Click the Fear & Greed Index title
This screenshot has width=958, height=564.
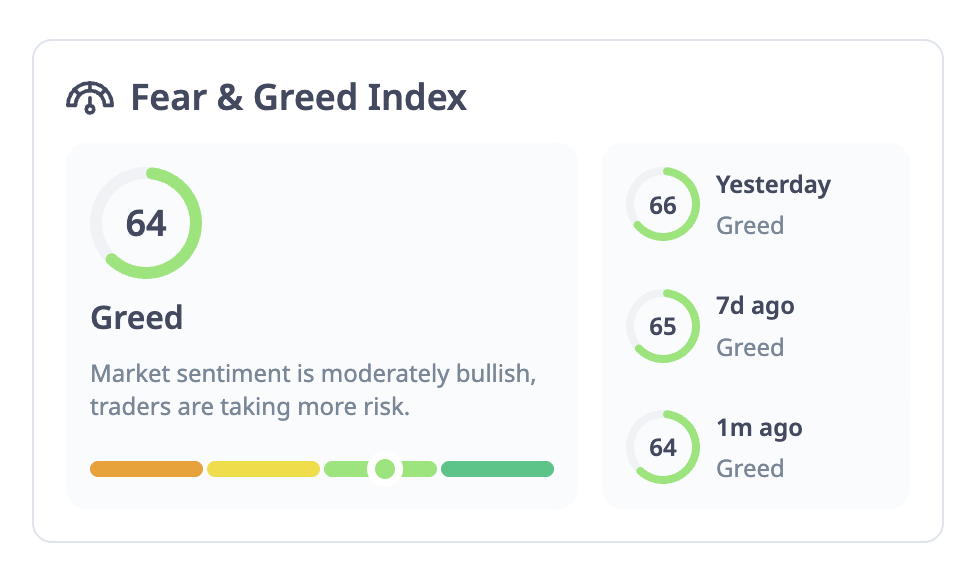[x=298, y=97]
